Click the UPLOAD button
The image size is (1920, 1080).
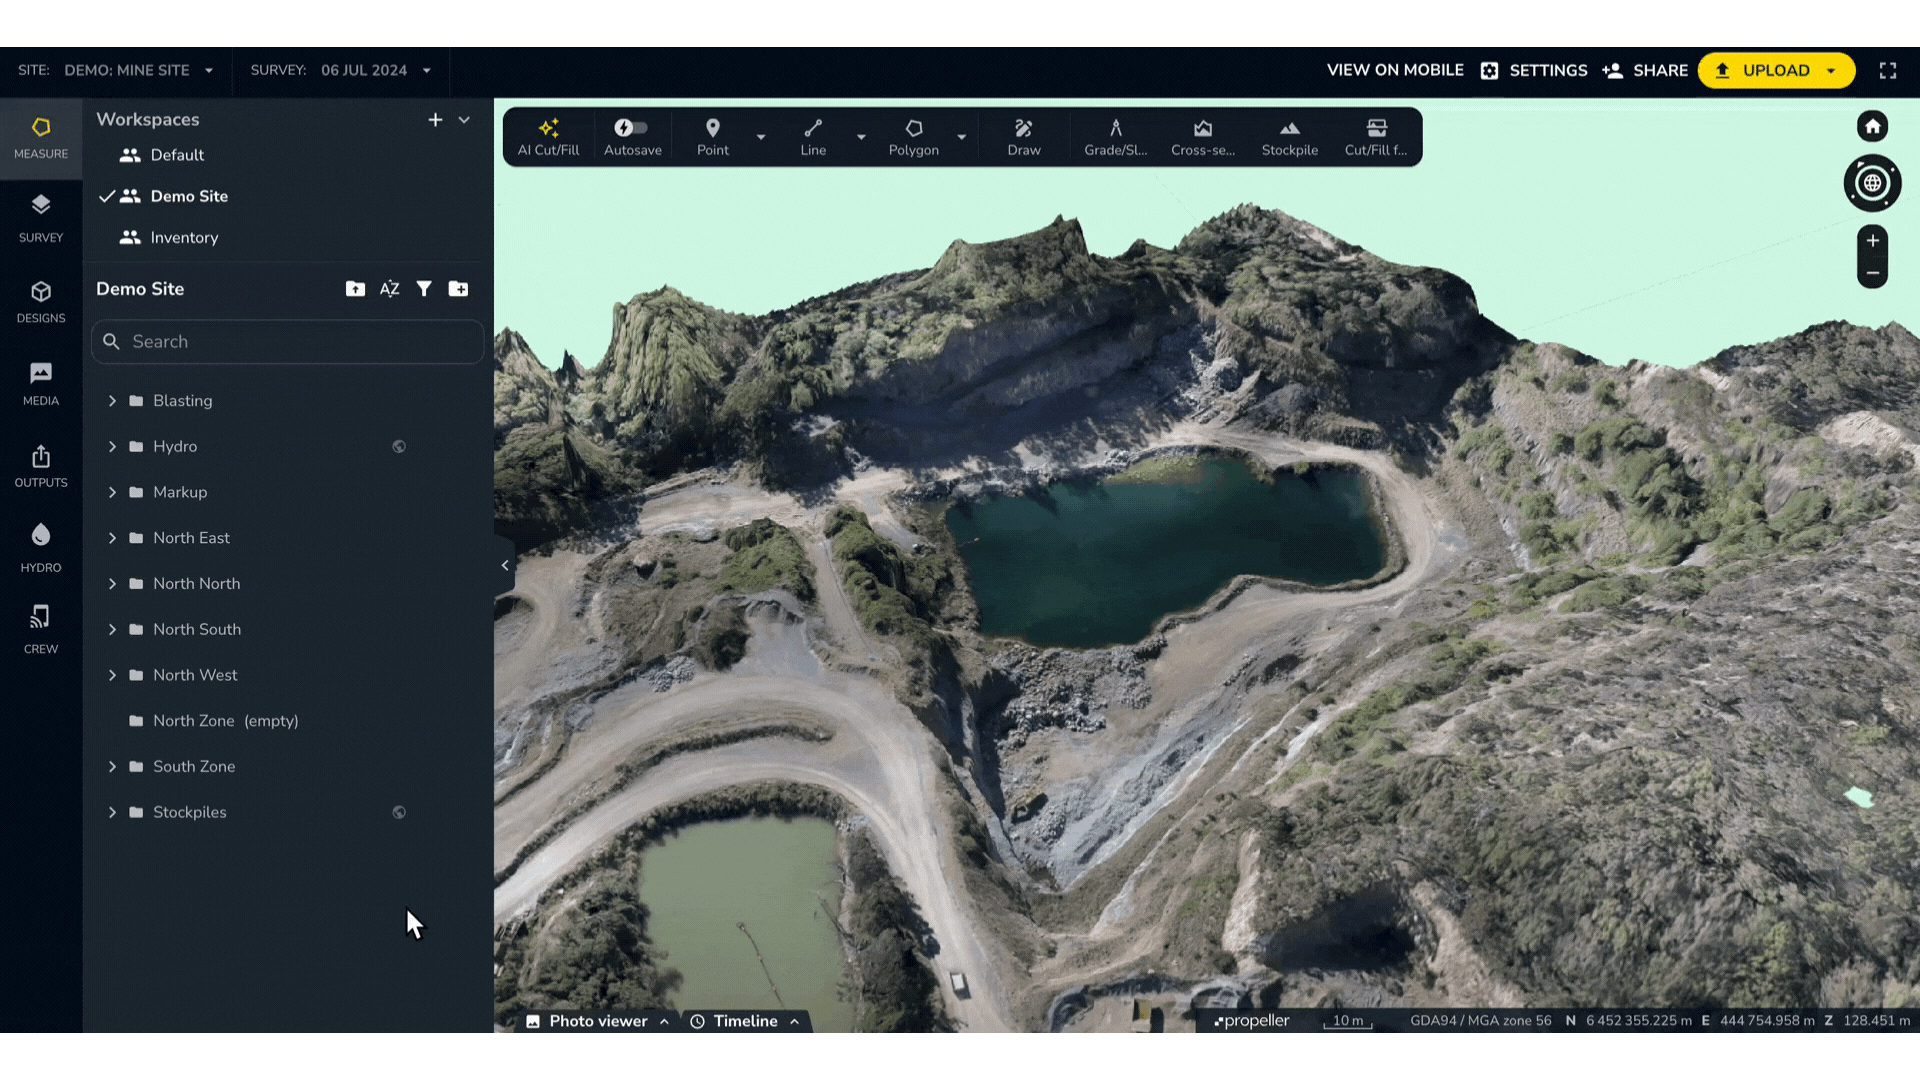point(1775,70)
